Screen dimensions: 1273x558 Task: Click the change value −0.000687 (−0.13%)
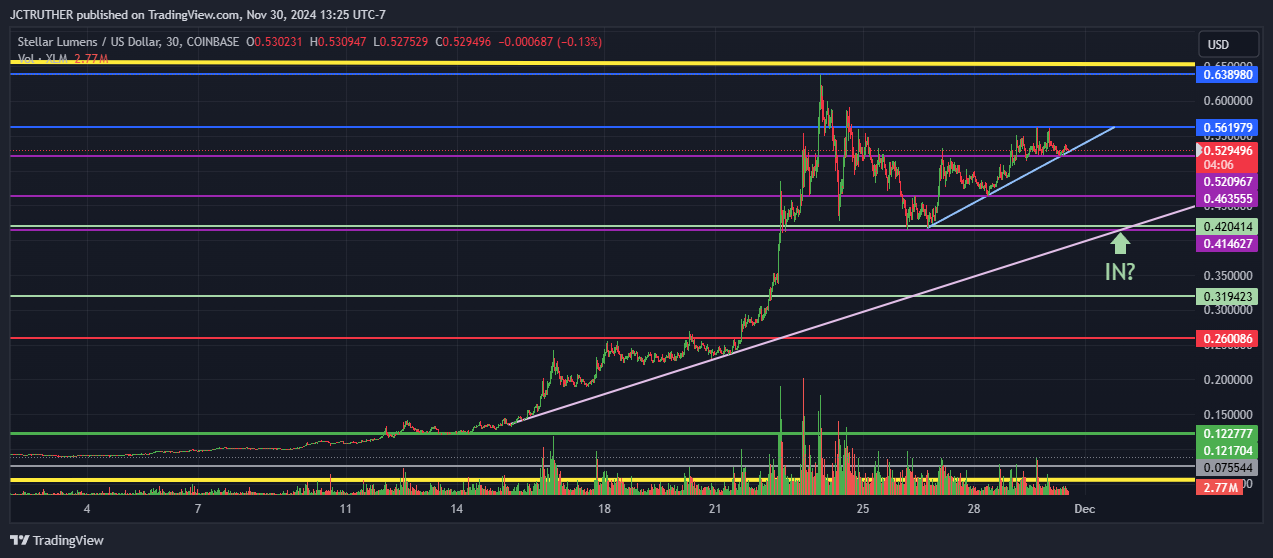(x=551, y=42)
